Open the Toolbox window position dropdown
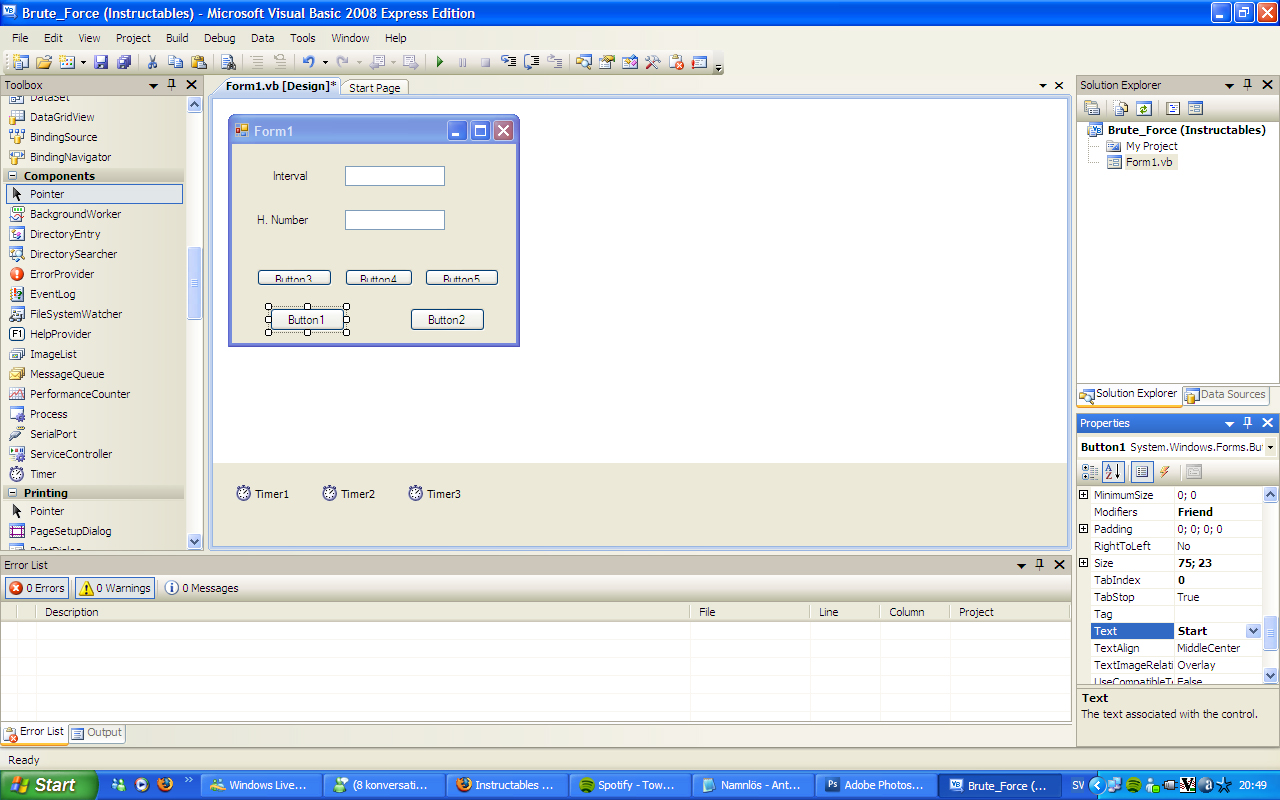 tap(154, 85)
